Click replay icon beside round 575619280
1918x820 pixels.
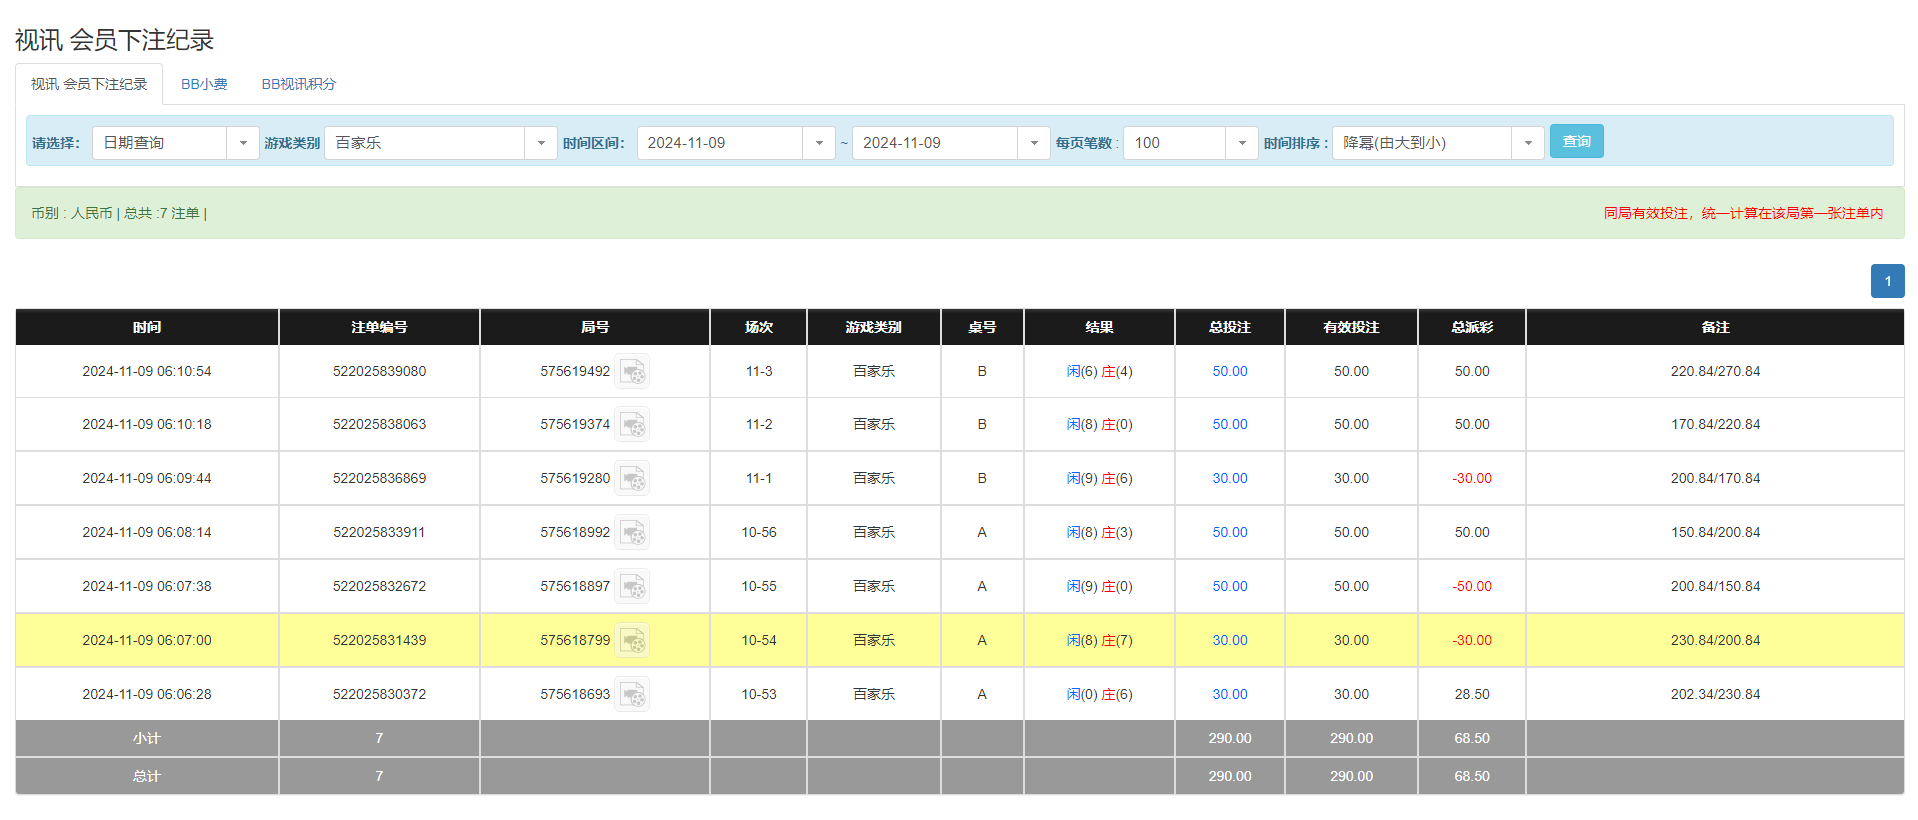(x=632, y=479)
